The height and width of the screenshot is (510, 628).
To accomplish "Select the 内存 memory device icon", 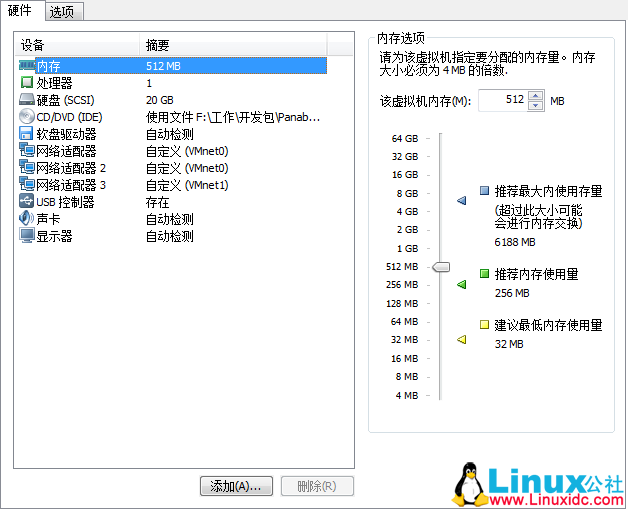I will click(x=27, y=66).
